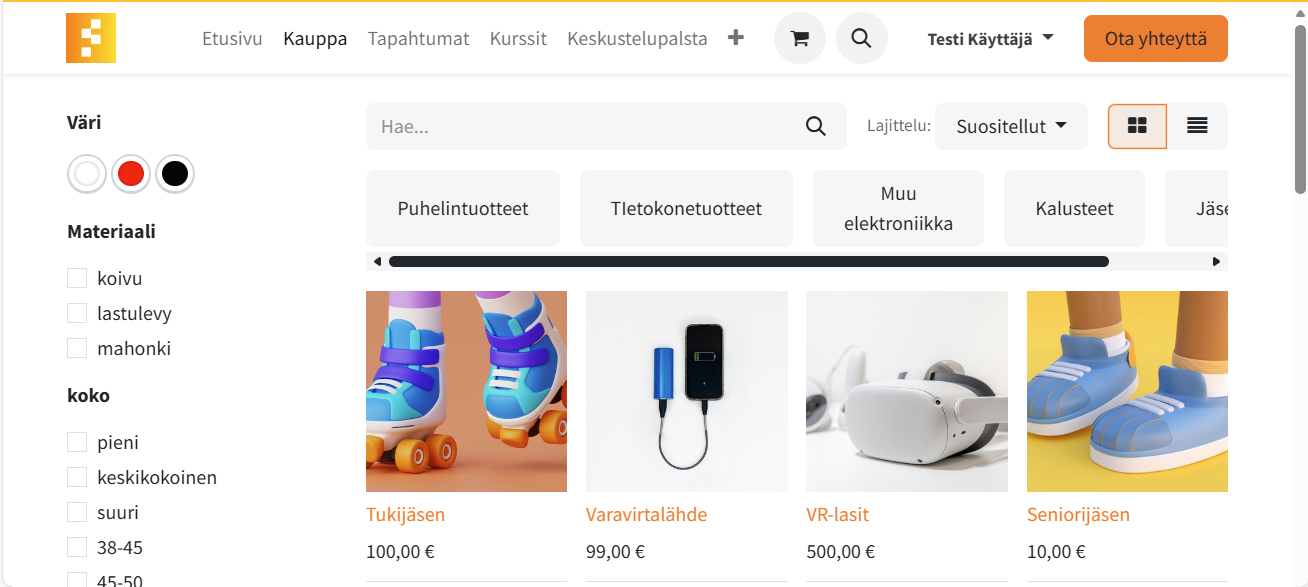Open the shopping cart icon

click(800, 39)
